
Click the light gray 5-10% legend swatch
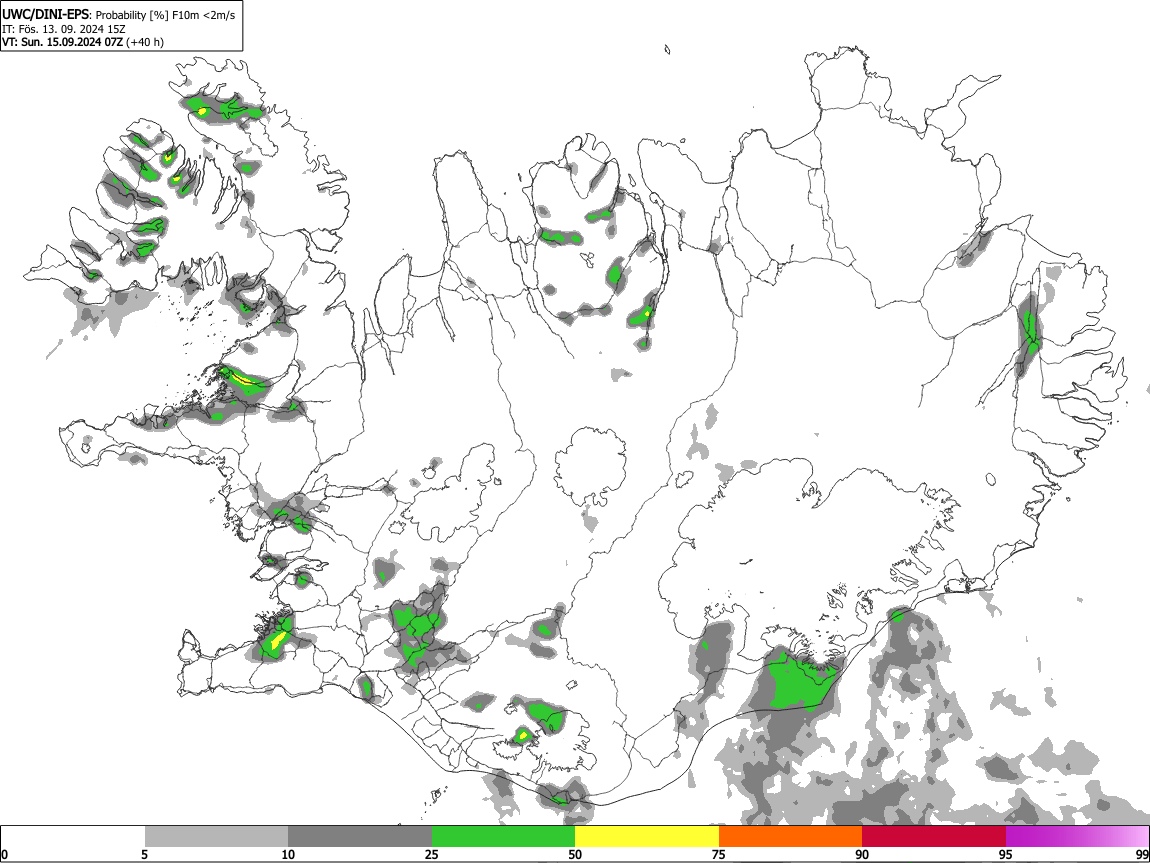tap(216, 837)
